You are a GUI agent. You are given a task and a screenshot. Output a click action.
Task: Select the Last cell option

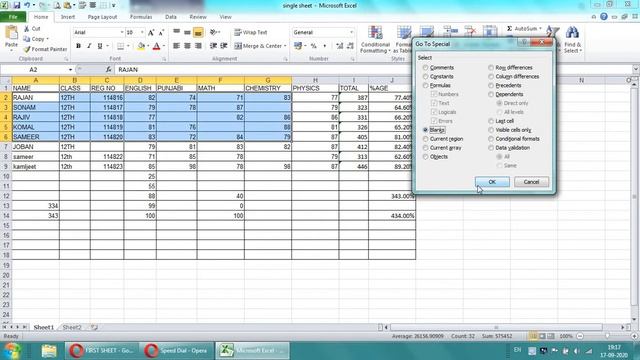click(x=491, y=121)
